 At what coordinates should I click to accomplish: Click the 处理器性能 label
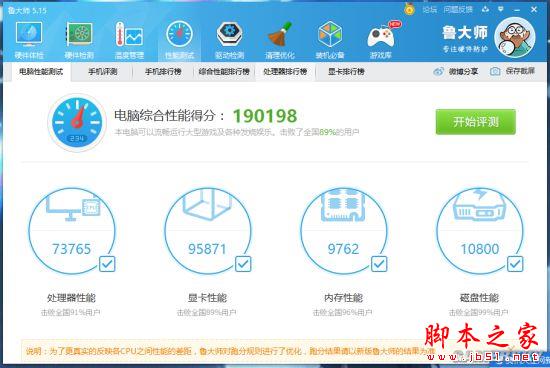[71, 298]
